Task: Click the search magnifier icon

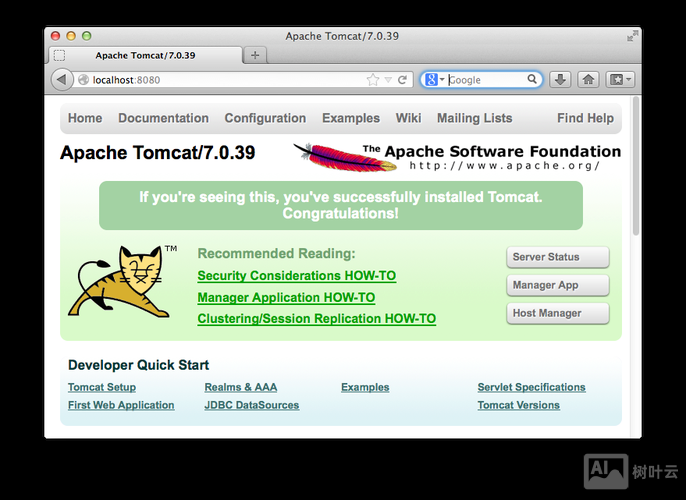Action: click(533, 80)
